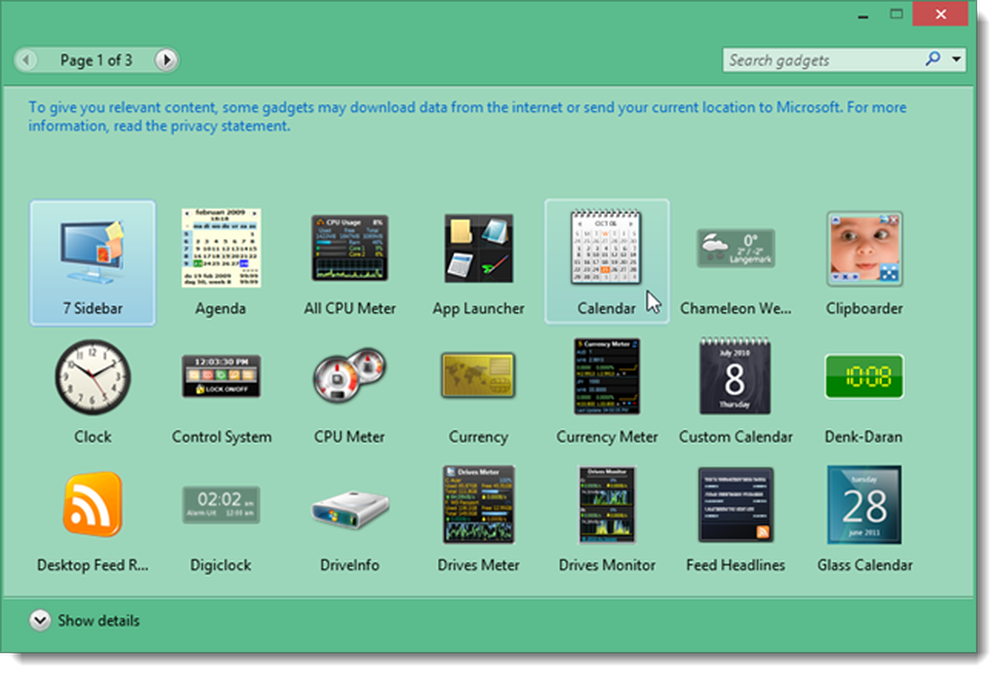
Task: Click the search magnifier icon
Action: (932, 59)
